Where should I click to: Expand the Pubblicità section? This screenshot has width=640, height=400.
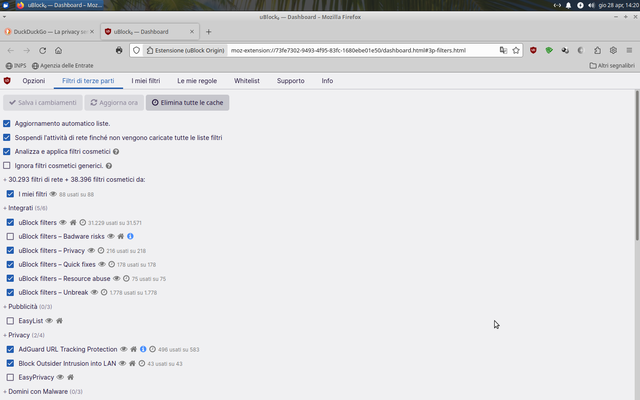pyautogui.click(x=28, y=307)
